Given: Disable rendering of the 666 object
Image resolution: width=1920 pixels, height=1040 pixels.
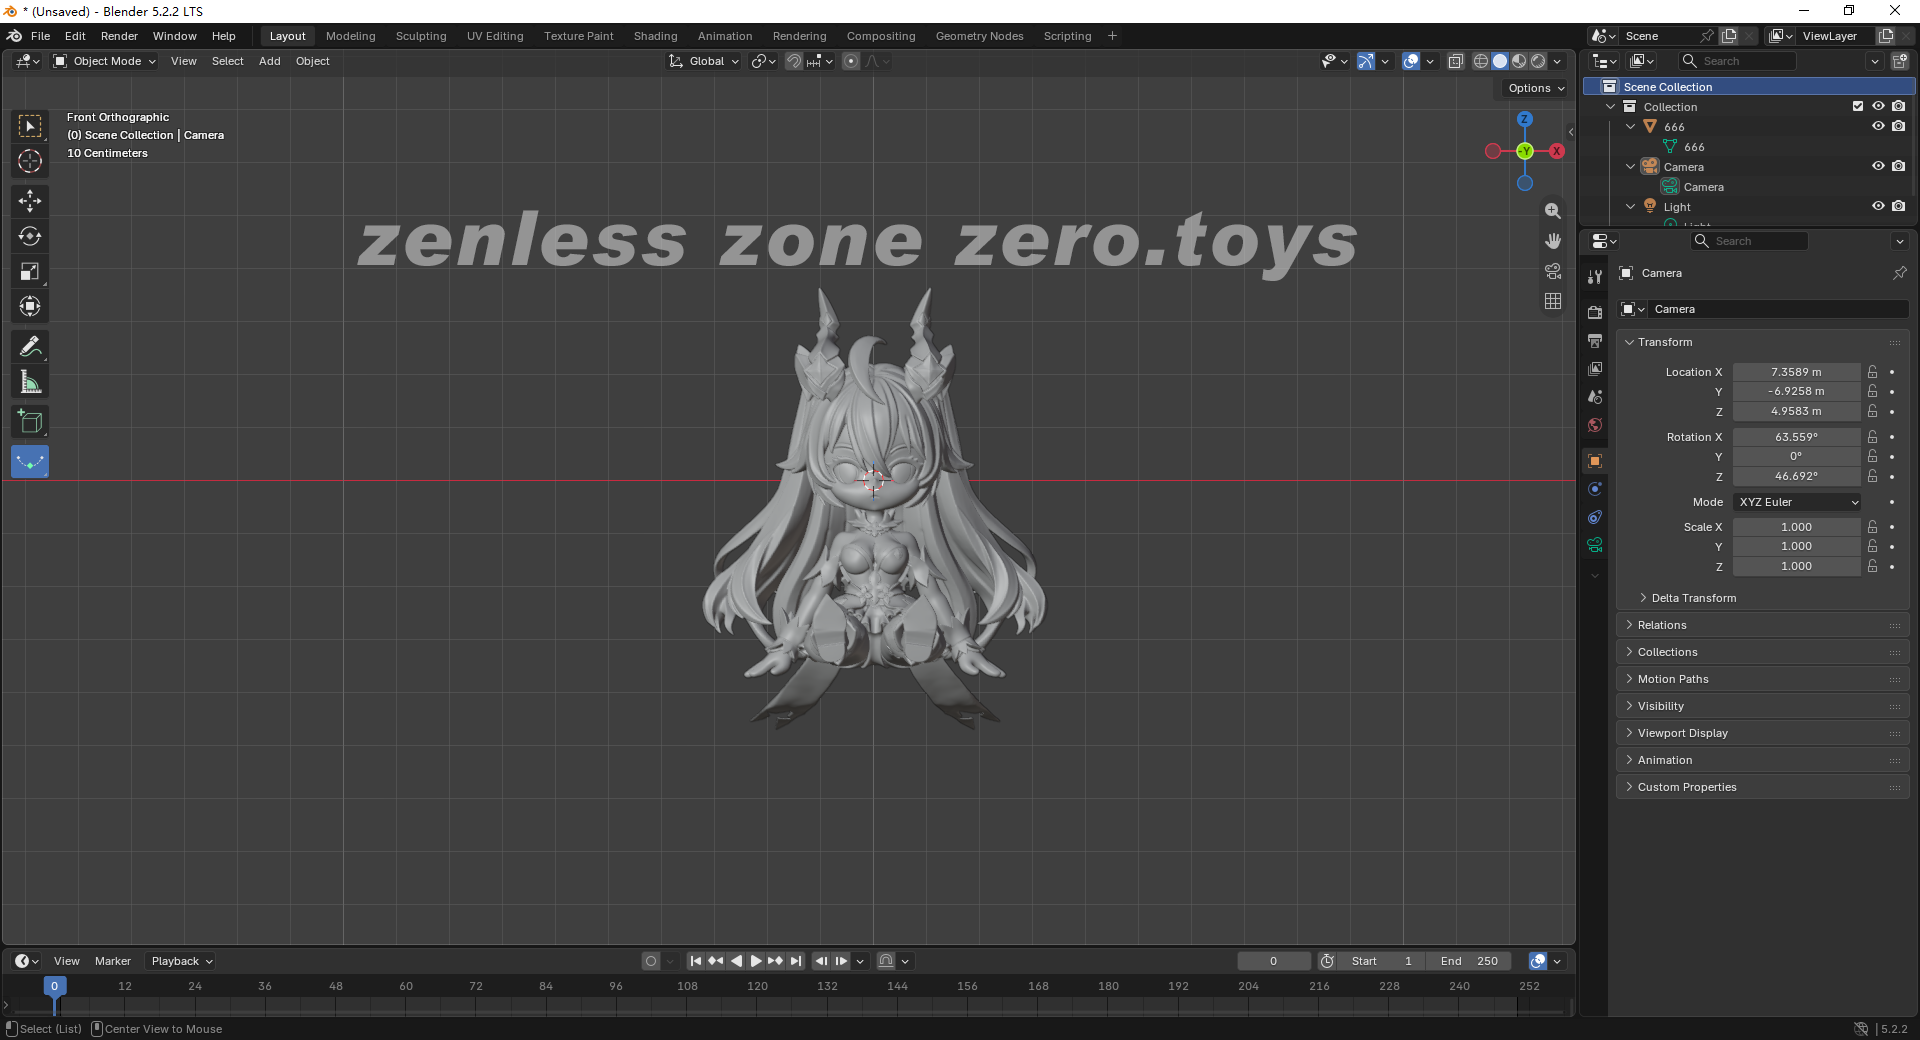Looking at the screenshot, I should point(1898,126).
